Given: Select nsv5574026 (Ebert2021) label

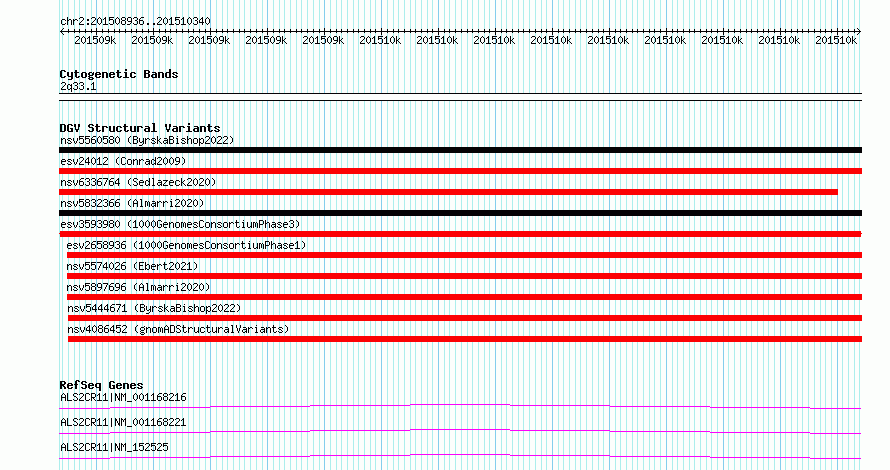Looking at the screenshot, I should tap(132, 266).
